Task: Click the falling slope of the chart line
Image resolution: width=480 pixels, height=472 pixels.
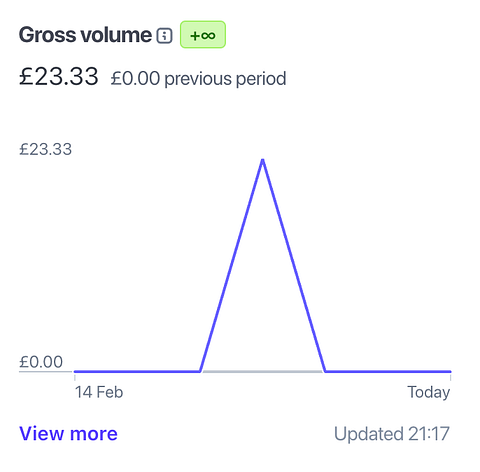Action: (x=294, y=266)
